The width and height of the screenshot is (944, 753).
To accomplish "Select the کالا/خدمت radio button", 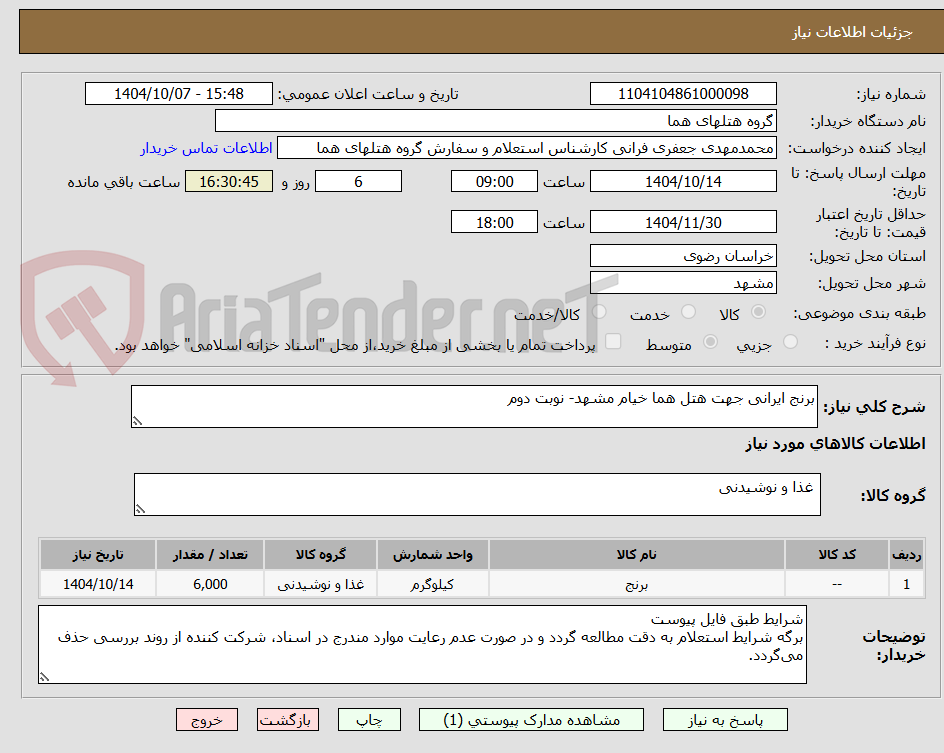I will [599, 312].
